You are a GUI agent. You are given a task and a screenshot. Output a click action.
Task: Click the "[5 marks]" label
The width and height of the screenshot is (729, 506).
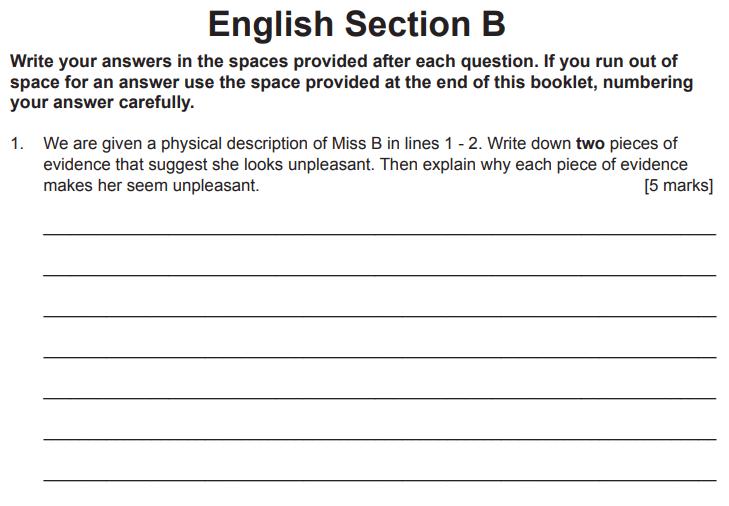point(678,186)
